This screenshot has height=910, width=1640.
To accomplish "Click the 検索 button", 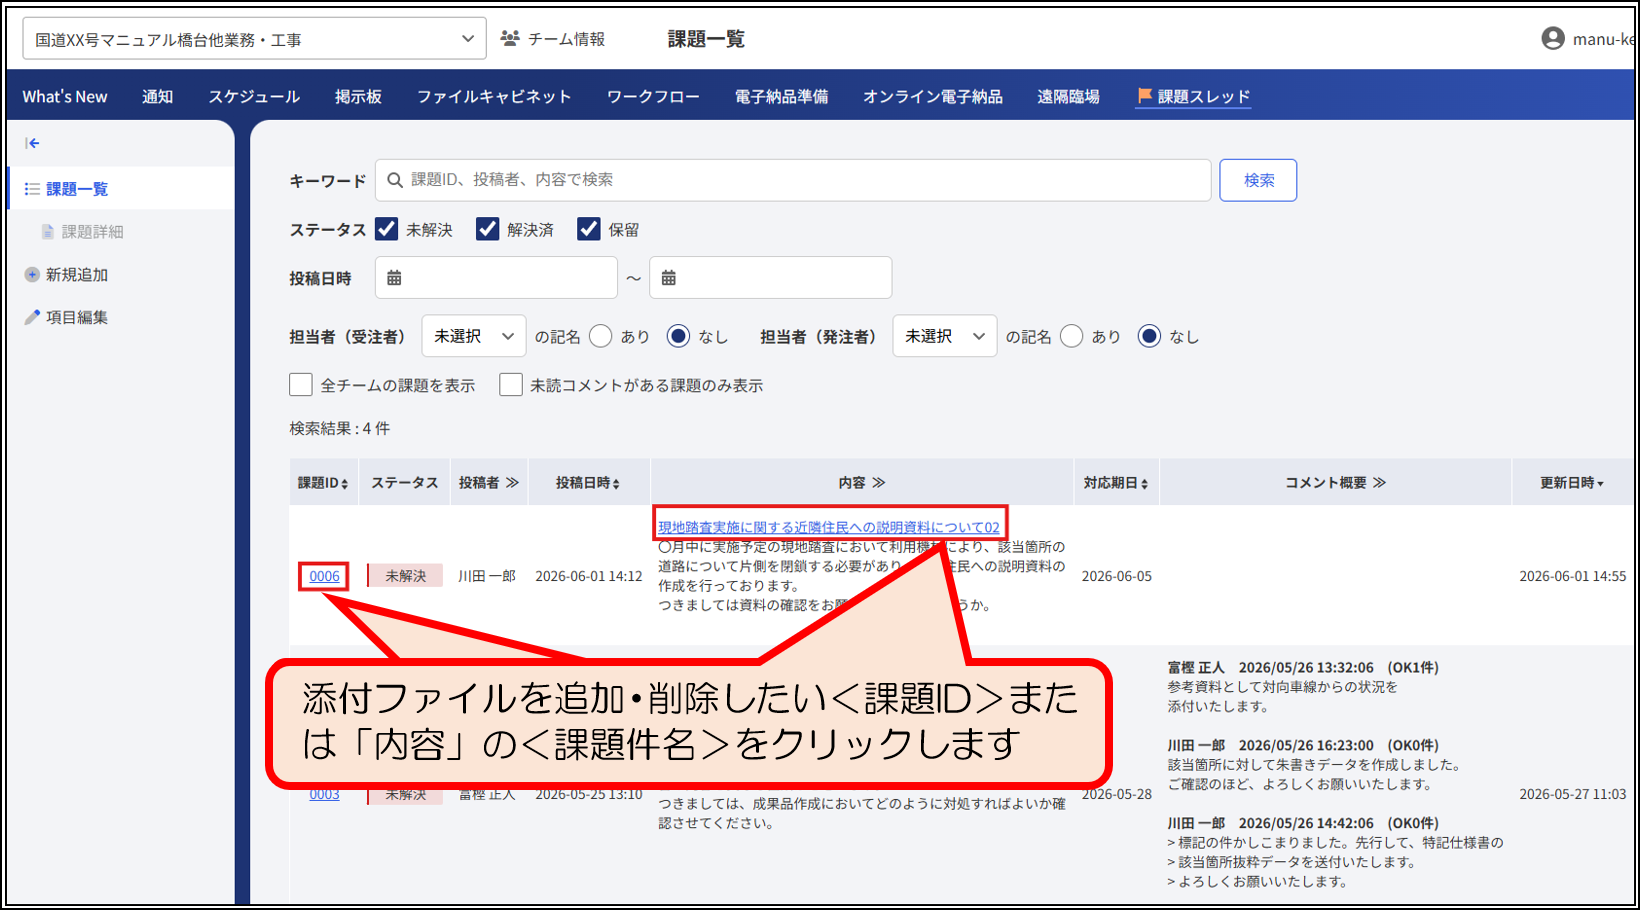I will 1258,180.
